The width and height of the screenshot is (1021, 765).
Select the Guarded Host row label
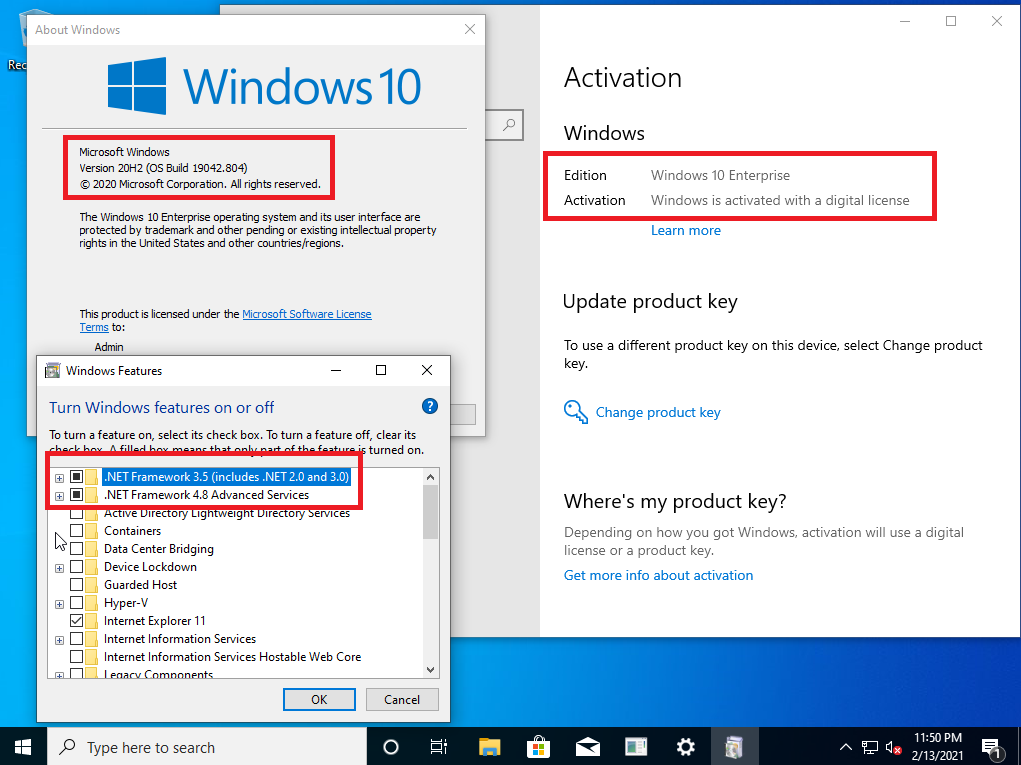(x=141, y=585)
